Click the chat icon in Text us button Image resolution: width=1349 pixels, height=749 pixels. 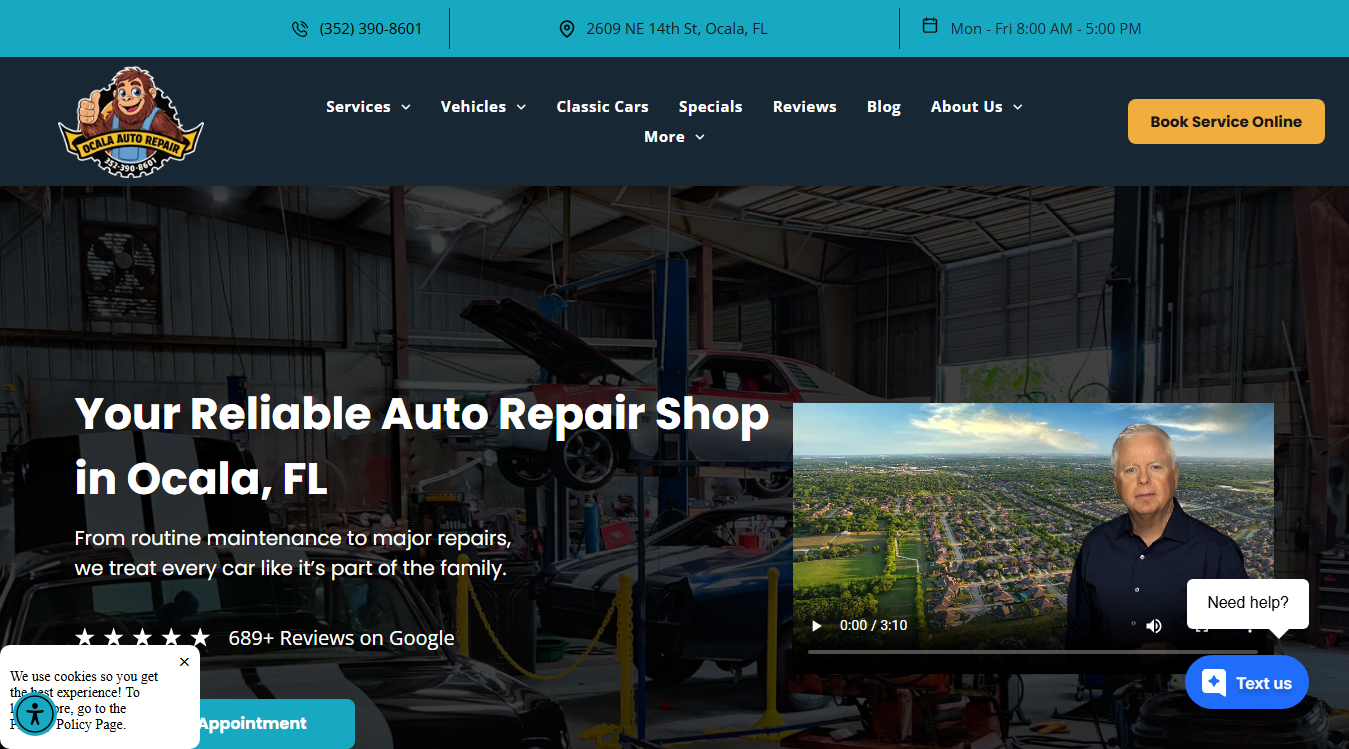(1214, 683)
